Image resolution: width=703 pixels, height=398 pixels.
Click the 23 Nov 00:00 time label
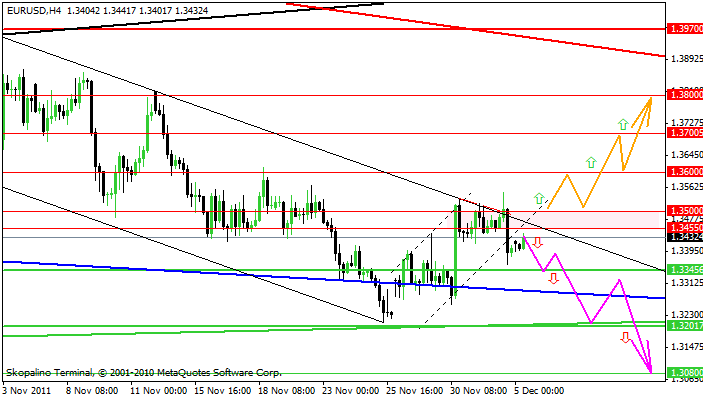[x=351, y=391]
